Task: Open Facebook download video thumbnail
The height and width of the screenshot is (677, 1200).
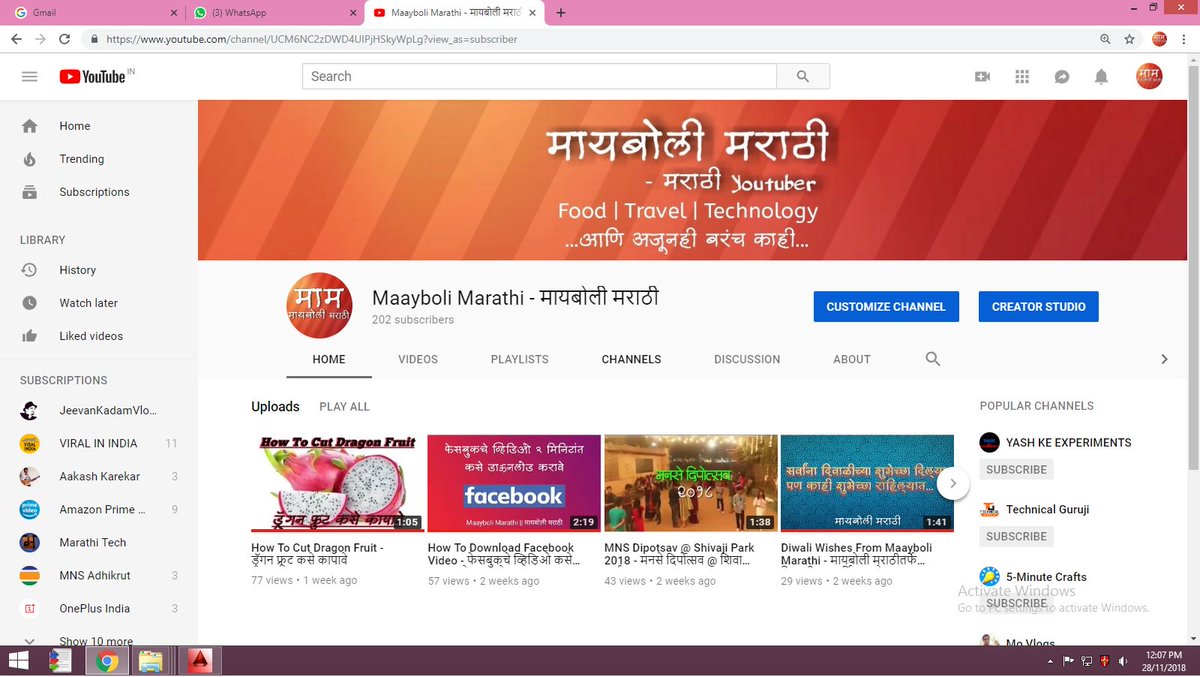Action: [514, 483]
